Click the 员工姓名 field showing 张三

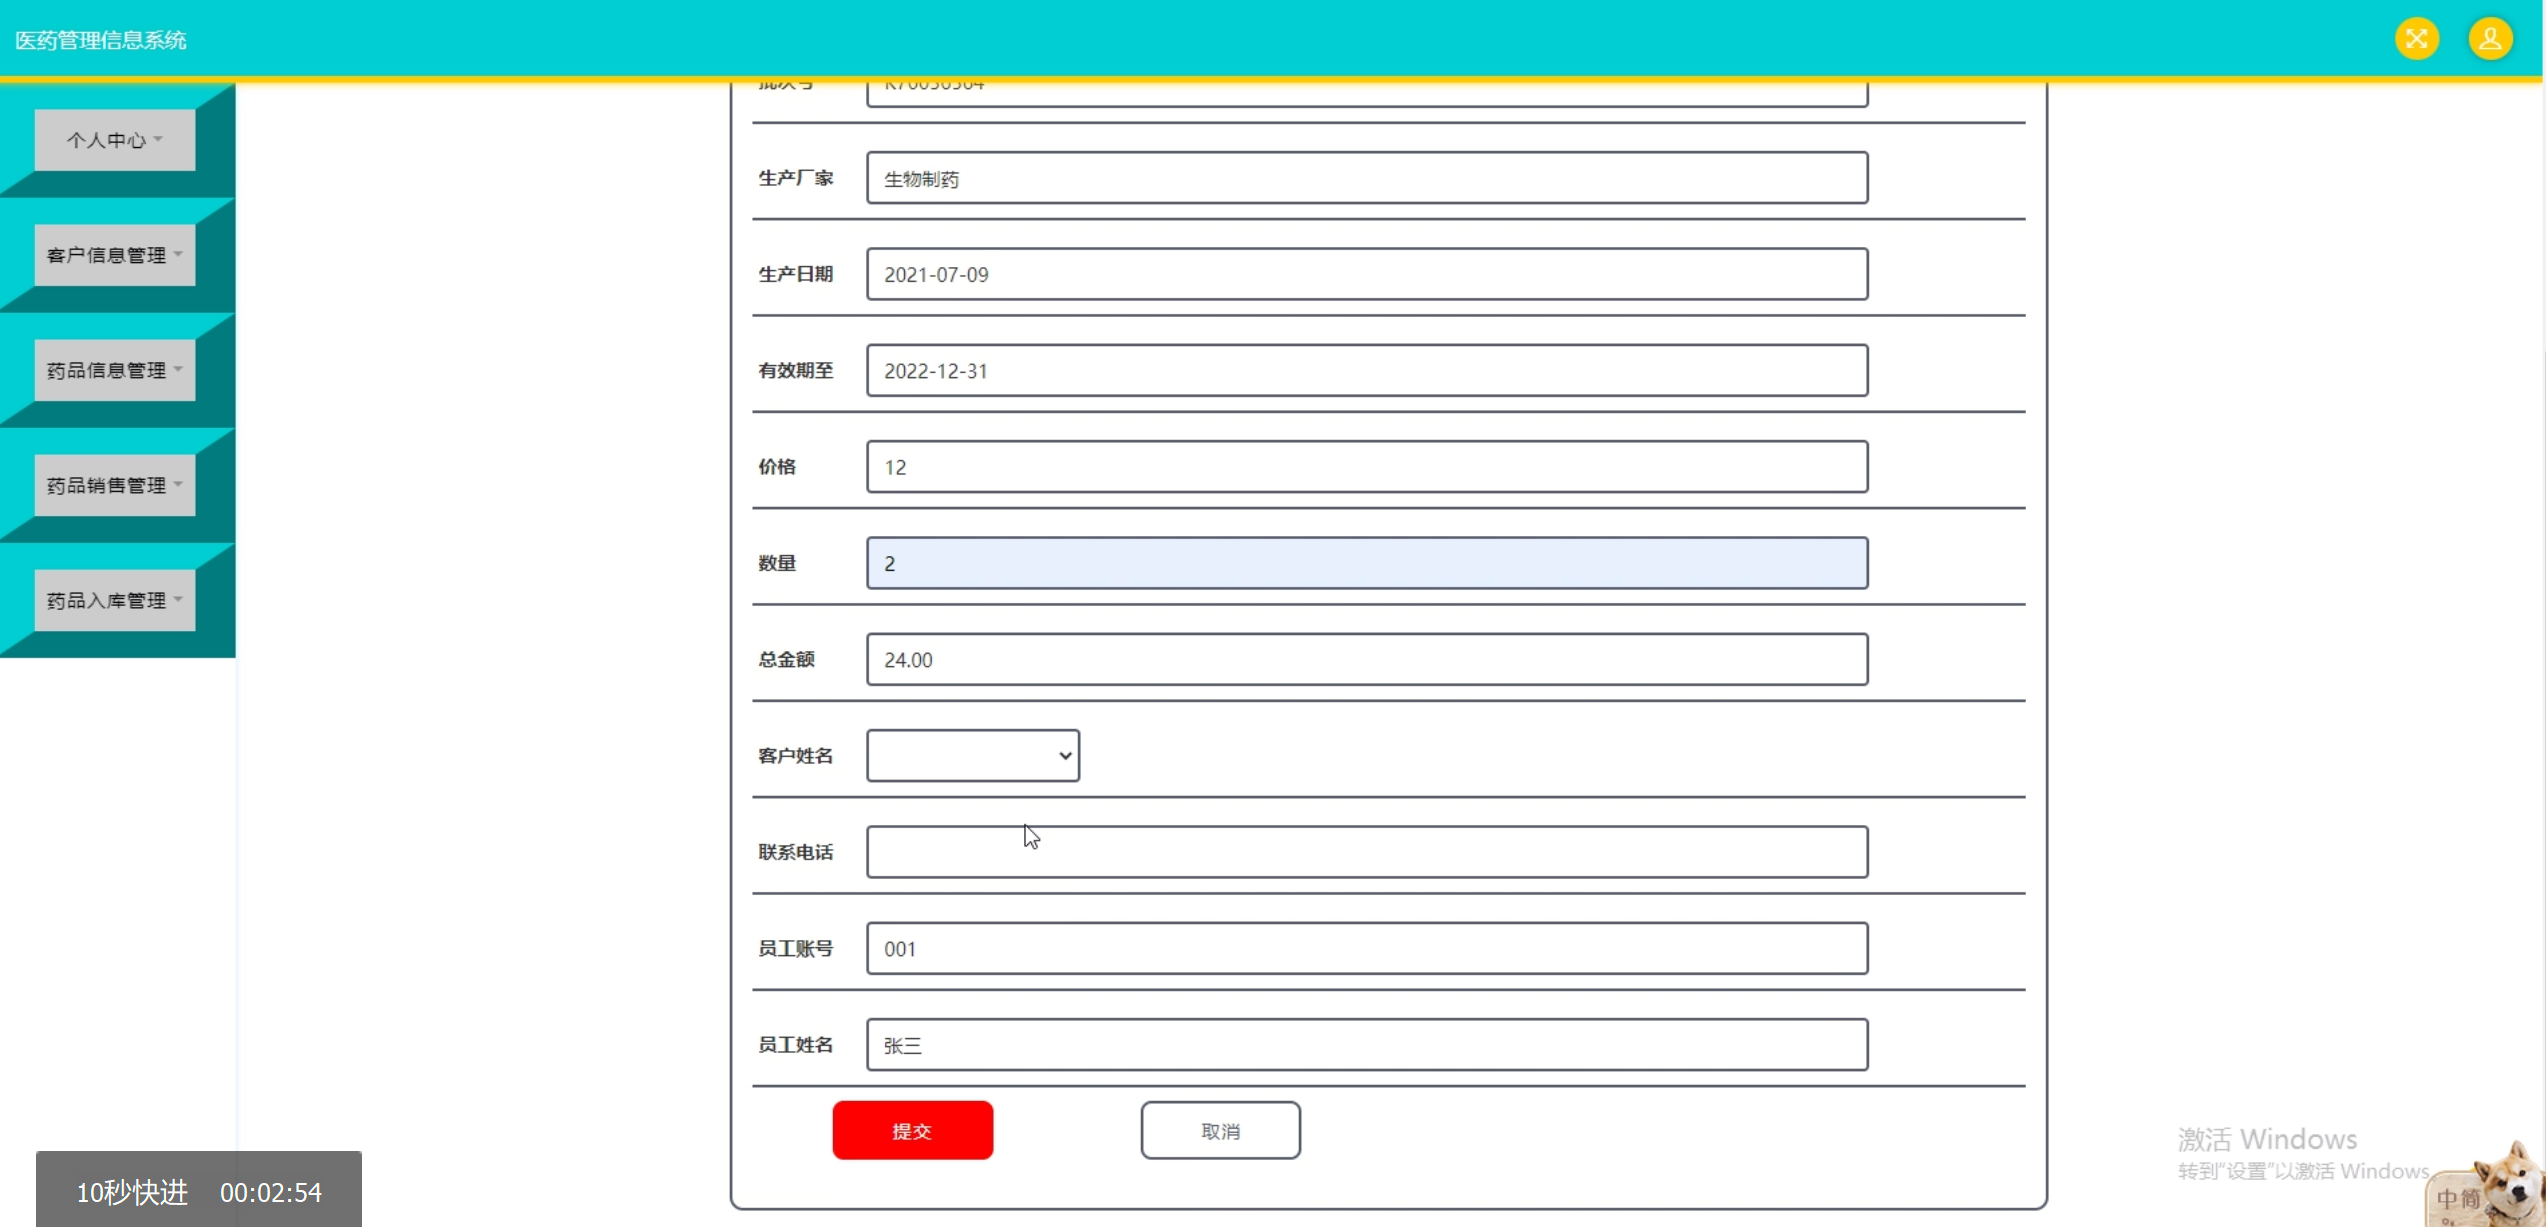click(x=1366, y=1045)
